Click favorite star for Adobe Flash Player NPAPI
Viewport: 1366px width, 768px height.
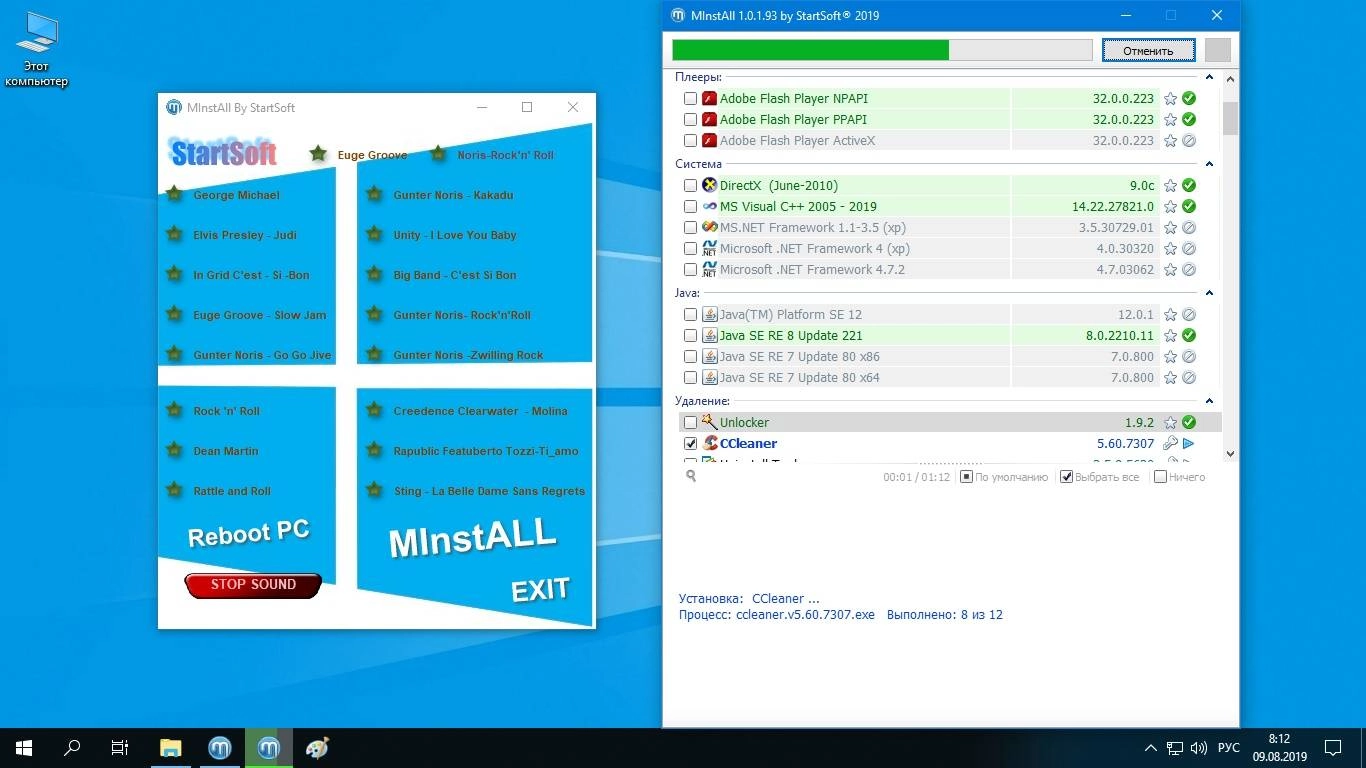[x=1170, y=99]
